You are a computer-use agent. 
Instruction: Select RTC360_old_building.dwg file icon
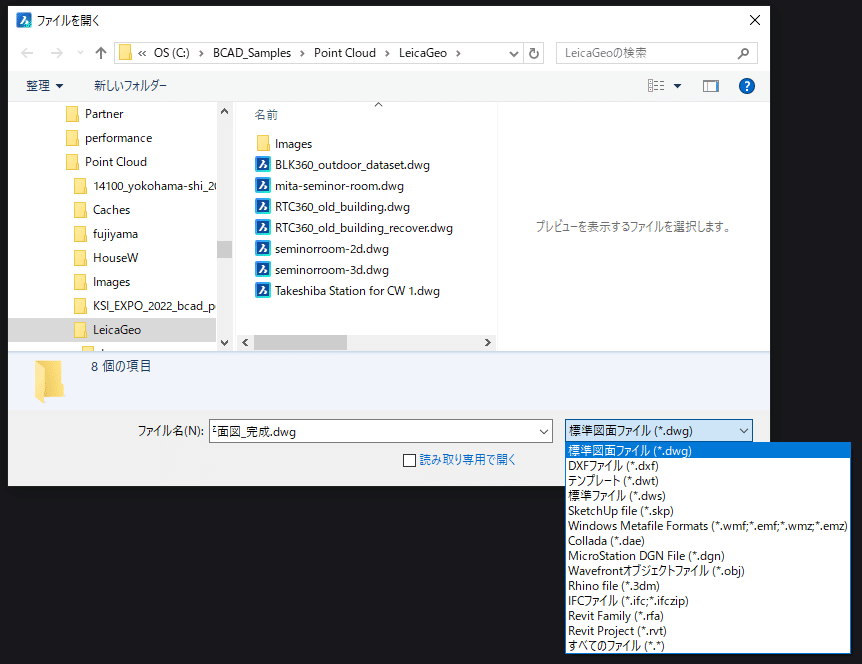tap(263, 206)
